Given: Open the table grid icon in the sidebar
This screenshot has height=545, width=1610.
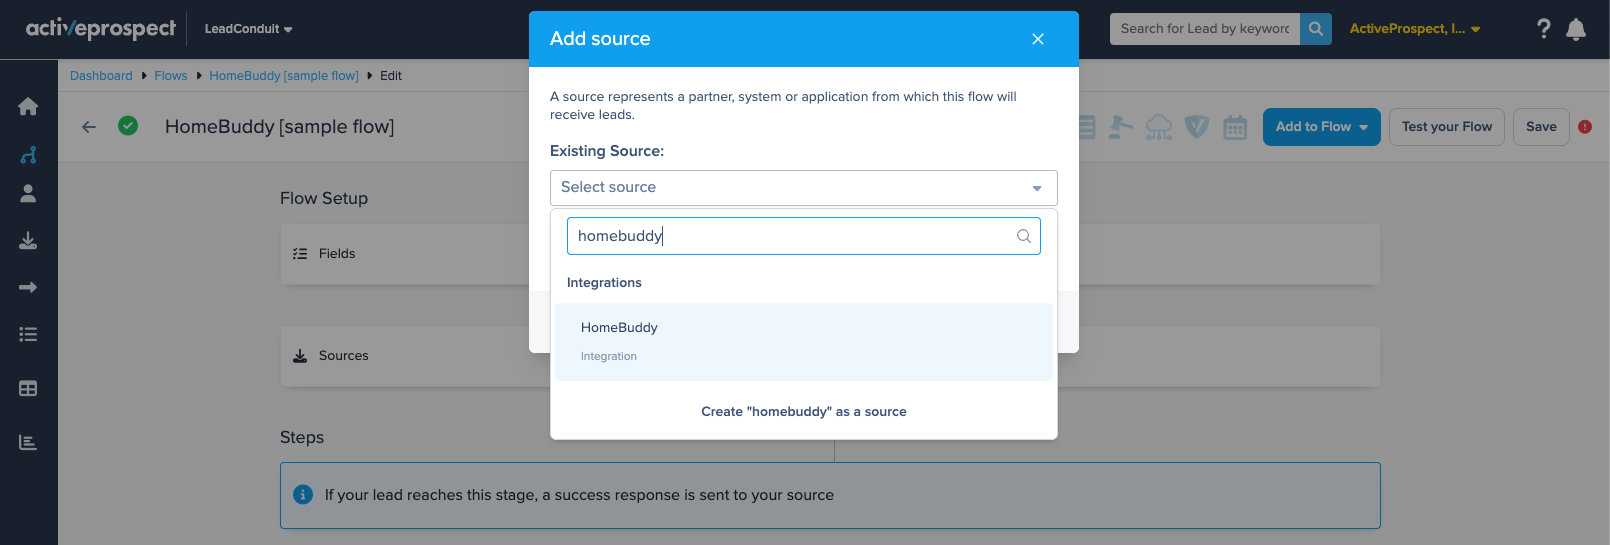Looking at the screenshot, I should point(28,388).
